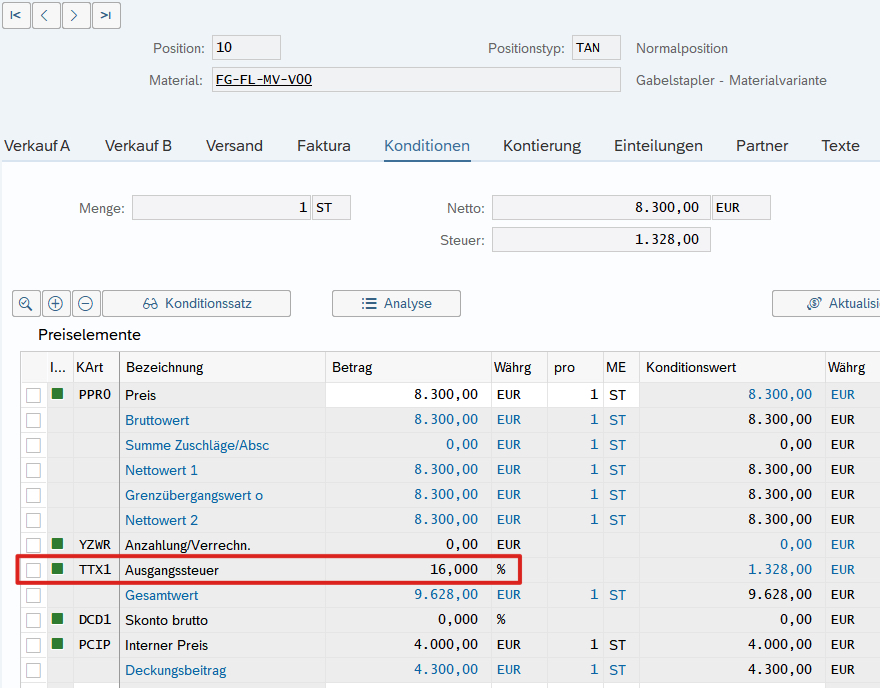This screenshot has width=880, height=688.
Task: Delete row with minus icon
Action: pos(85,304)
